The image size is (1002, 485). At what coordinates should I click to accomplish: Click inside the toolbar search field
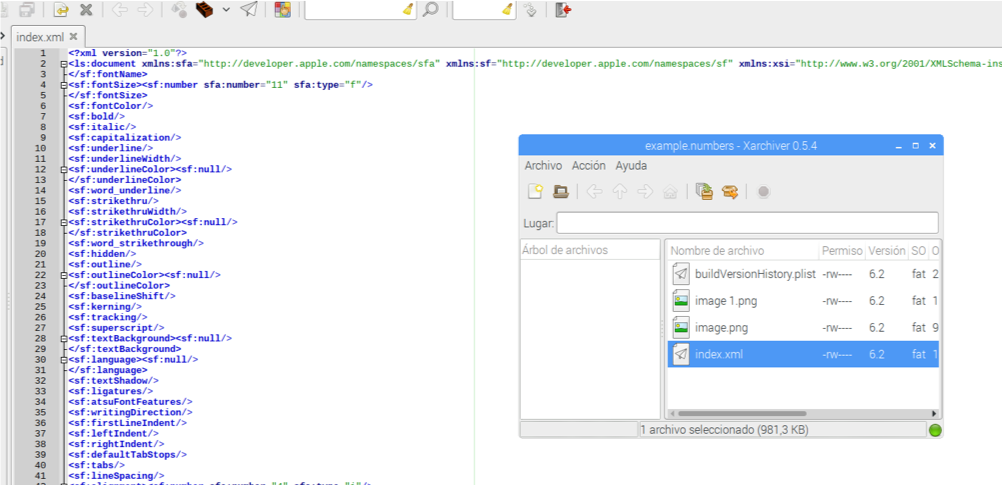click(353, 10)
